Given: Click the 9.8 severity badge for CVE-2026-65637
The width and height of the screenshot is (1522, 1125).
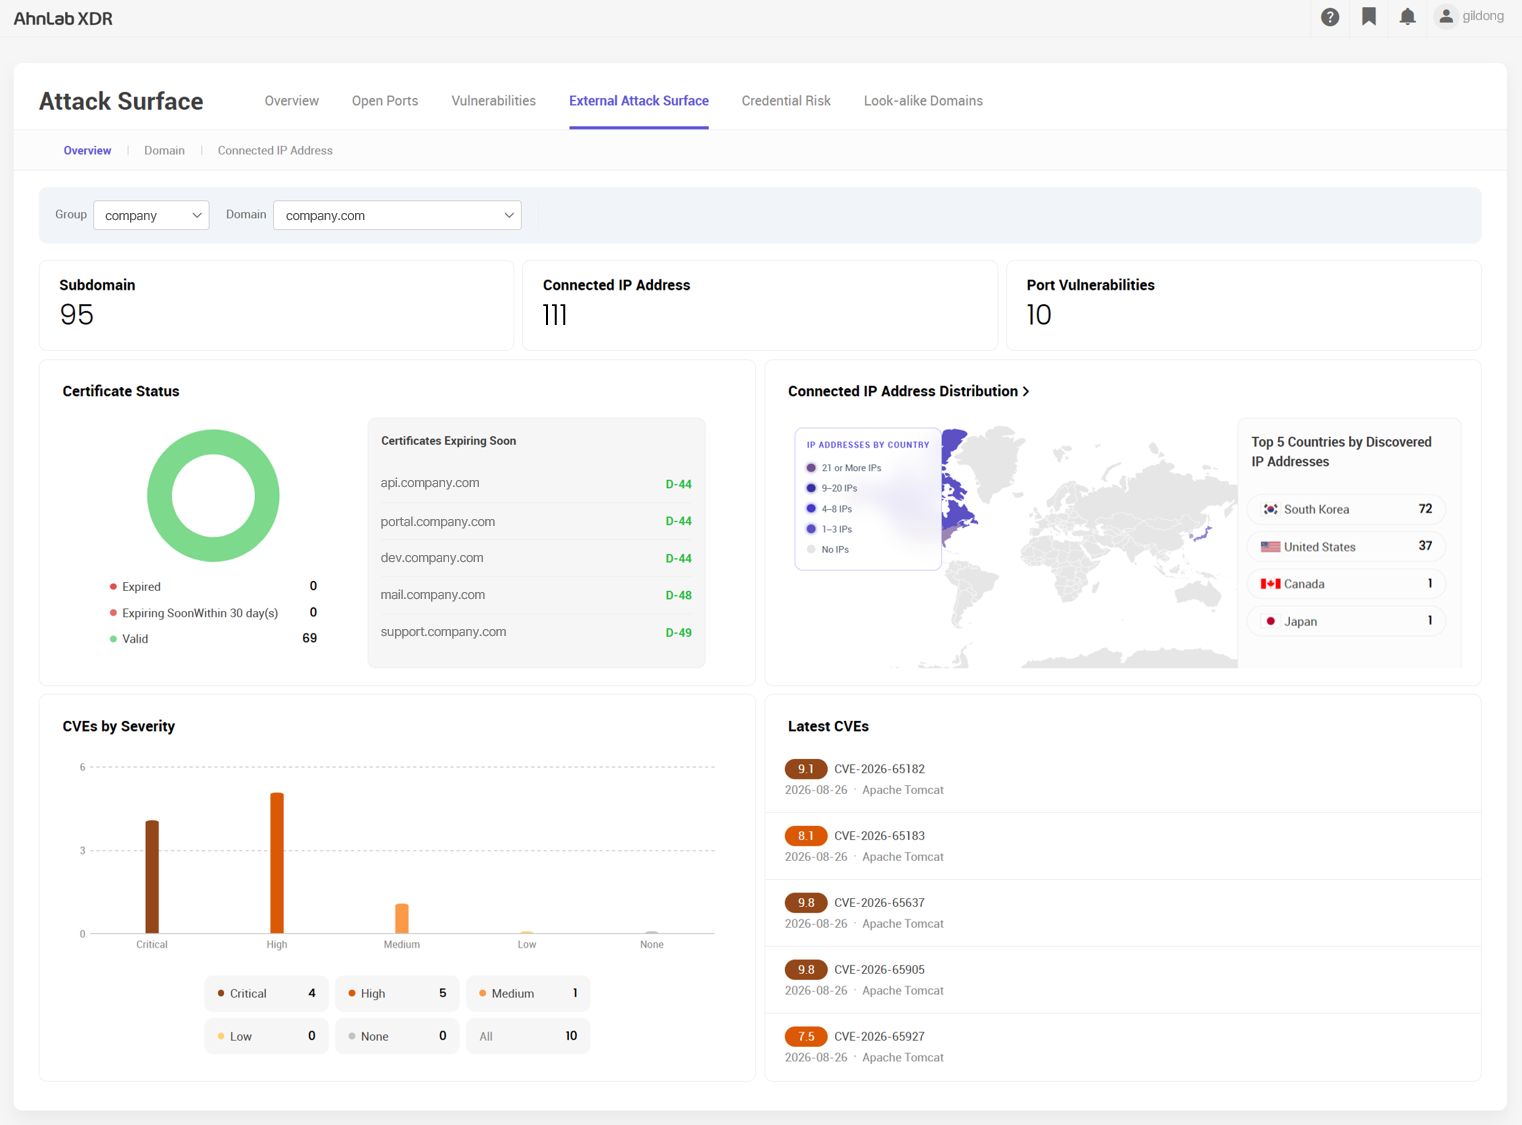Looking at the screenshot, I should point(806,903).
